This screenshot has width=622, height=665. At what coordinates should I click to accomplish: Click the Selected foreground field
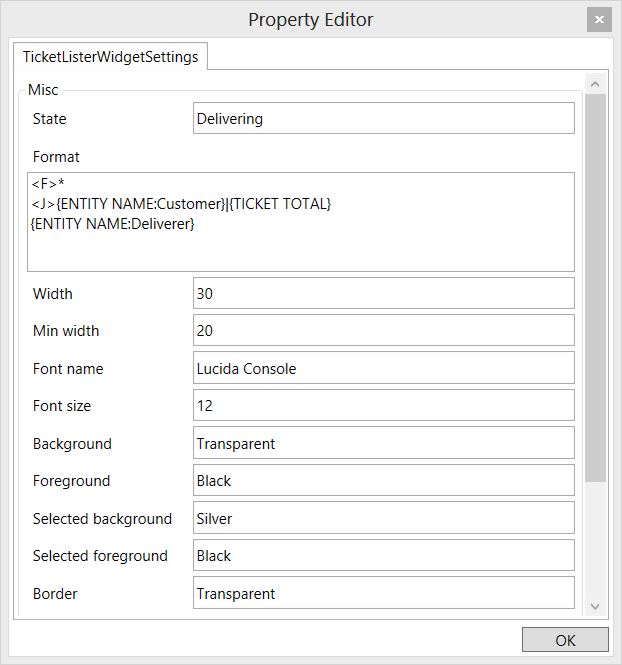(x=383, y=556)
